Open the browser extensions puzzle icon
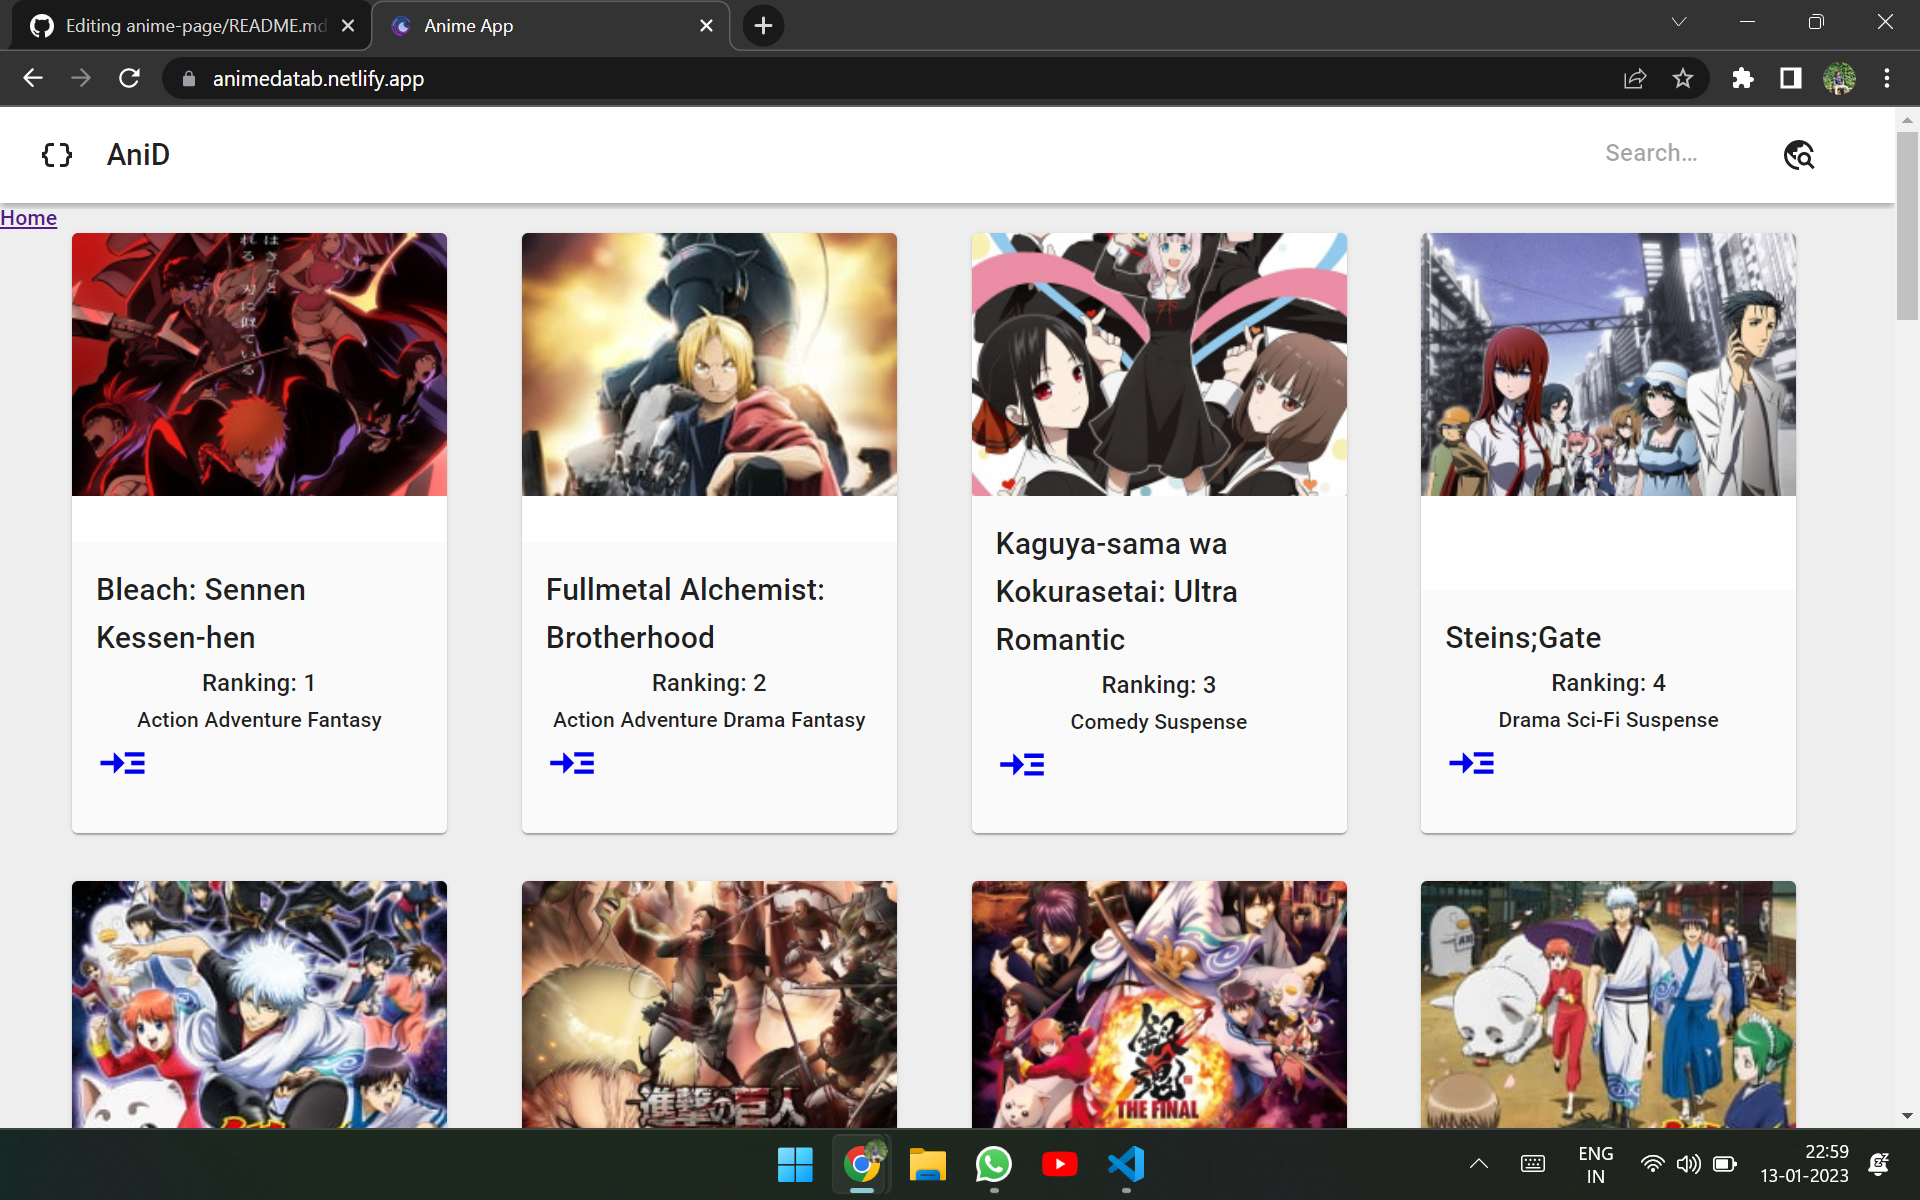The height and width of the screenshot is (1200, 1920). [x=1743, y=78]
